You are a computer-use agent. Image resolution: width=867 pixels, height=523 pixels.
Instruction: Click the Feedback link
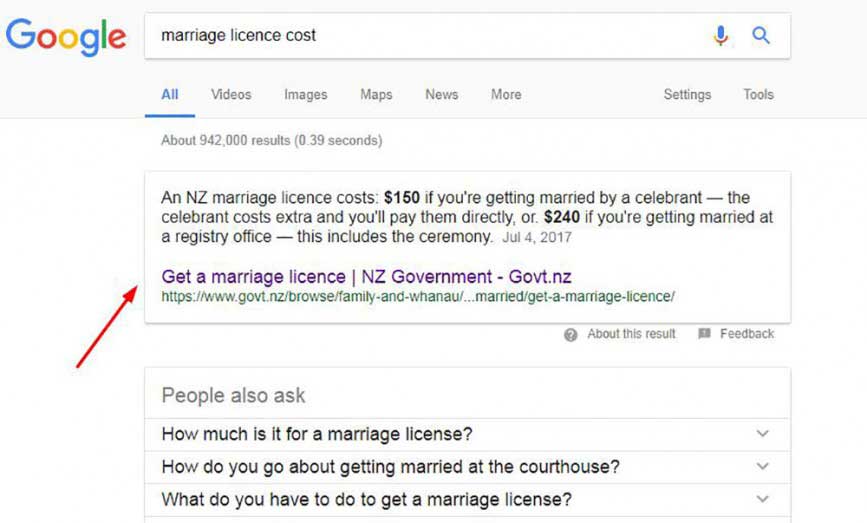(x=746, y=334)
